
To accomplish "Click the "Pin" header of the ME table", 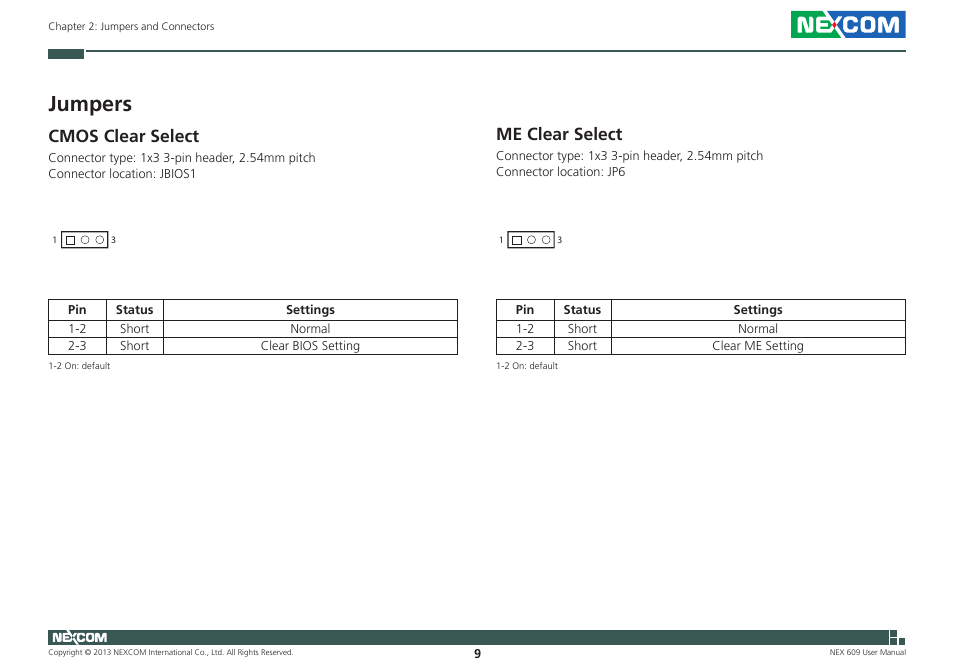I will click(525, 310).
